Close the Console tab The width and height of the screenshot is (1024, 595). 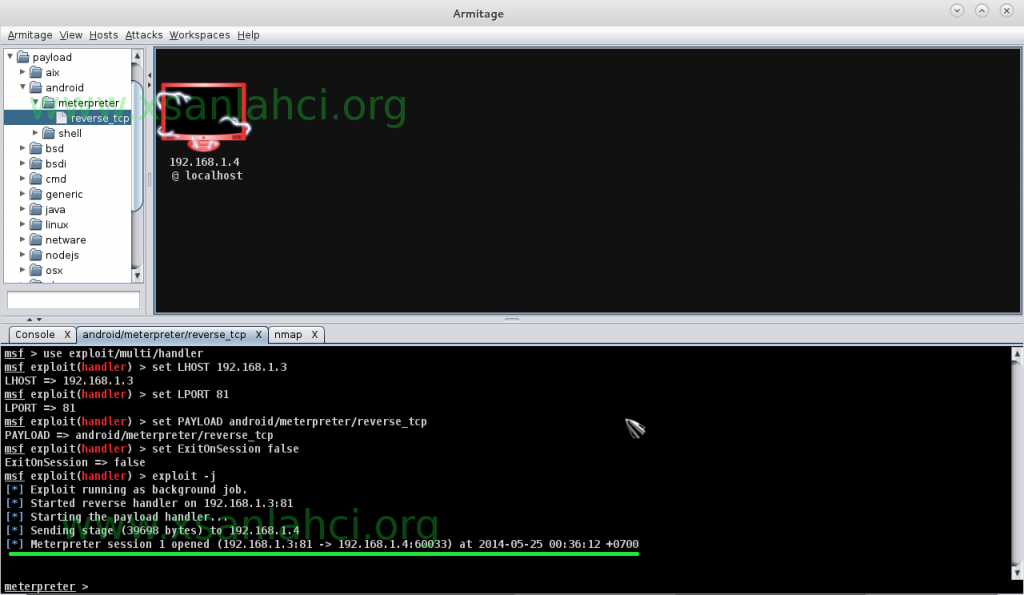(x=67, y=334)
